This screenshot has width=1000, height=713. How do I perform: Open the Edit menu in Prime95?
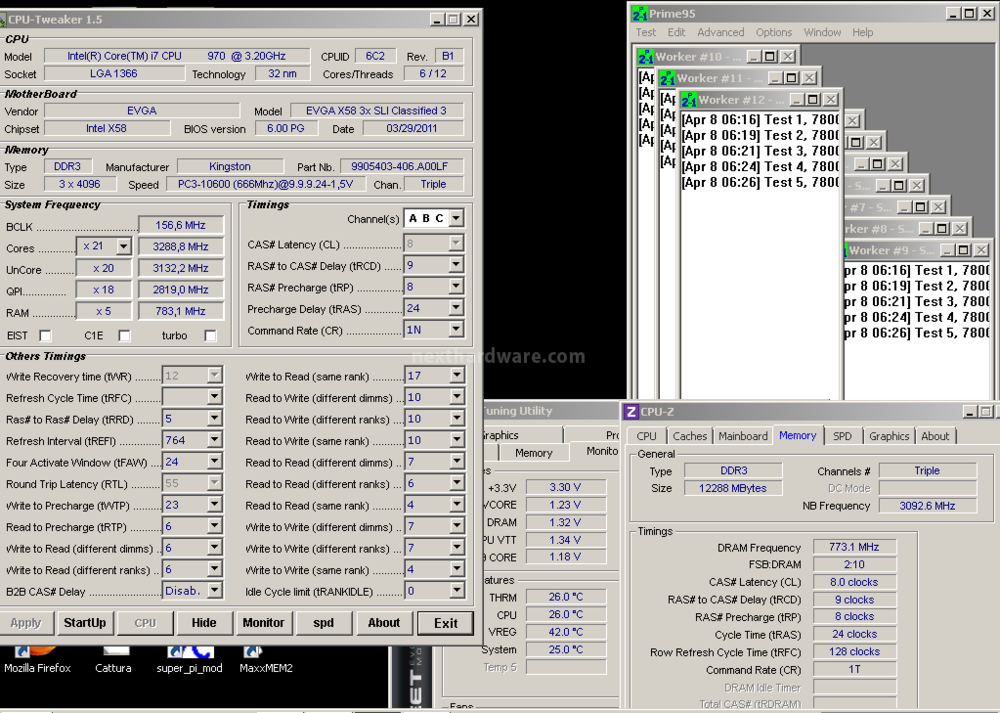(x=676, y=33)
